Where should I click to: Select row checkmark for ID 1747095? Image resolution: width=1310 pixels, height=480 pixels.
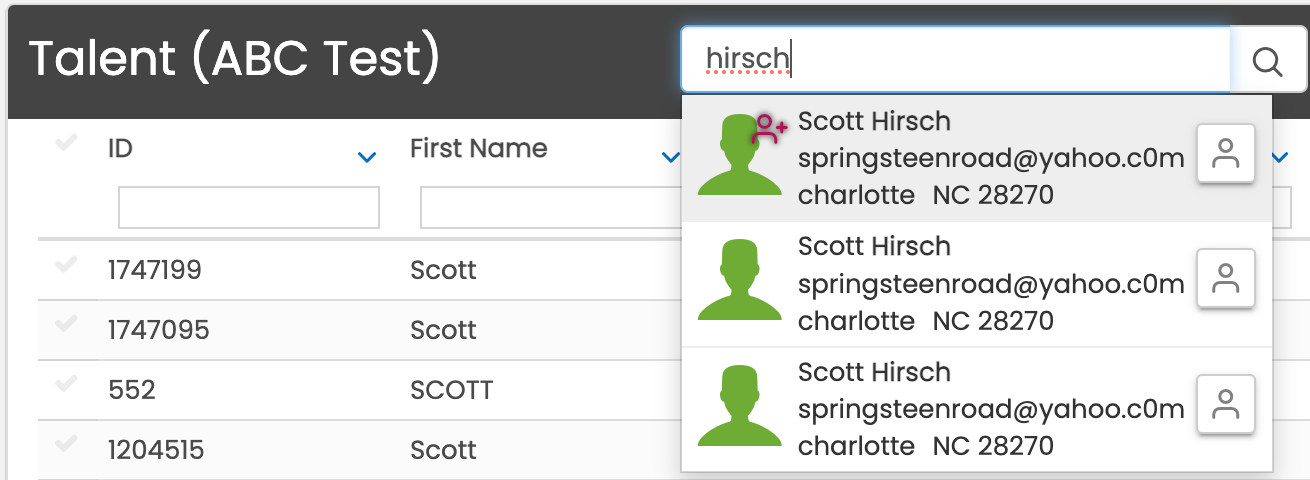click(x=66, y=325)
